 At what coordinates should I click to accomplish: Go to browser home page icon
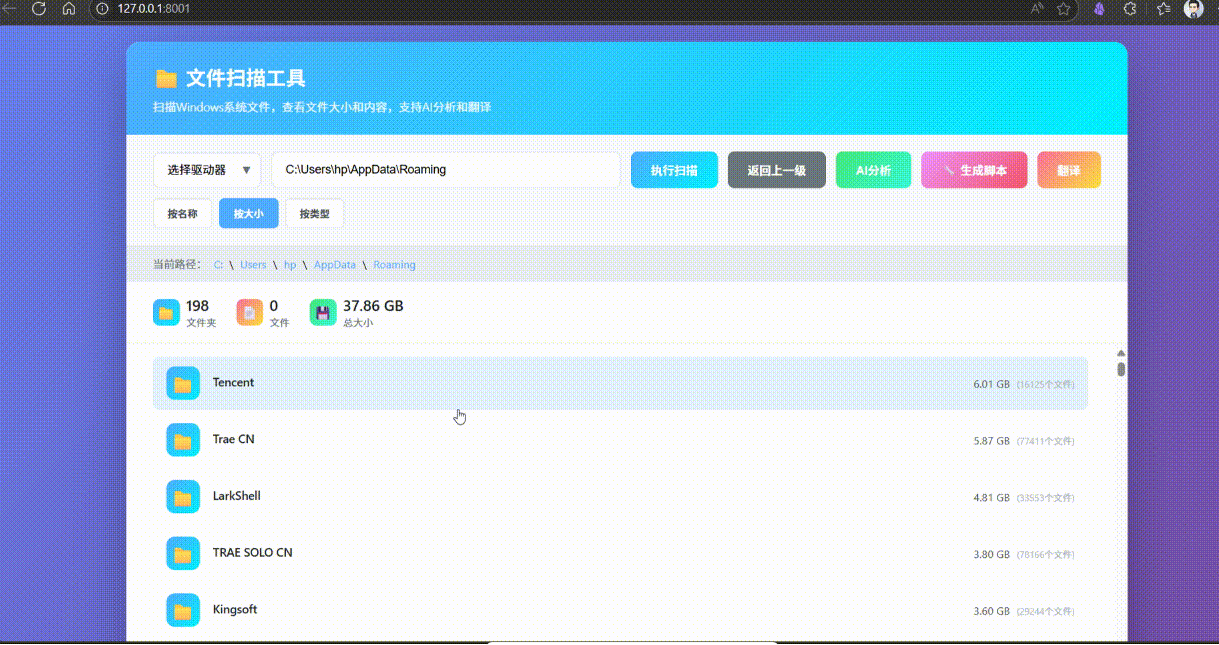click(69, 8)
